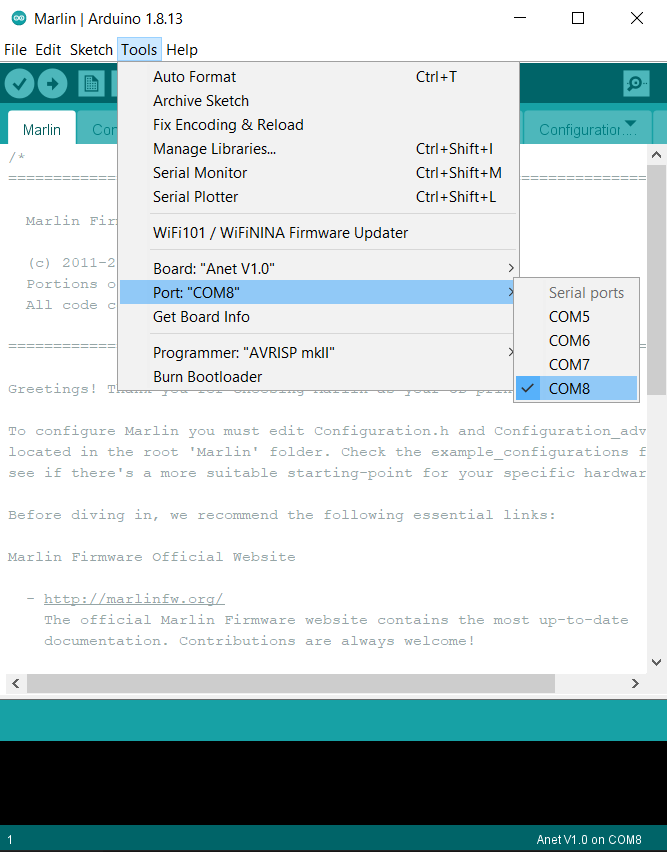Click the "Serial ports" submenu header

click(586, 293)
